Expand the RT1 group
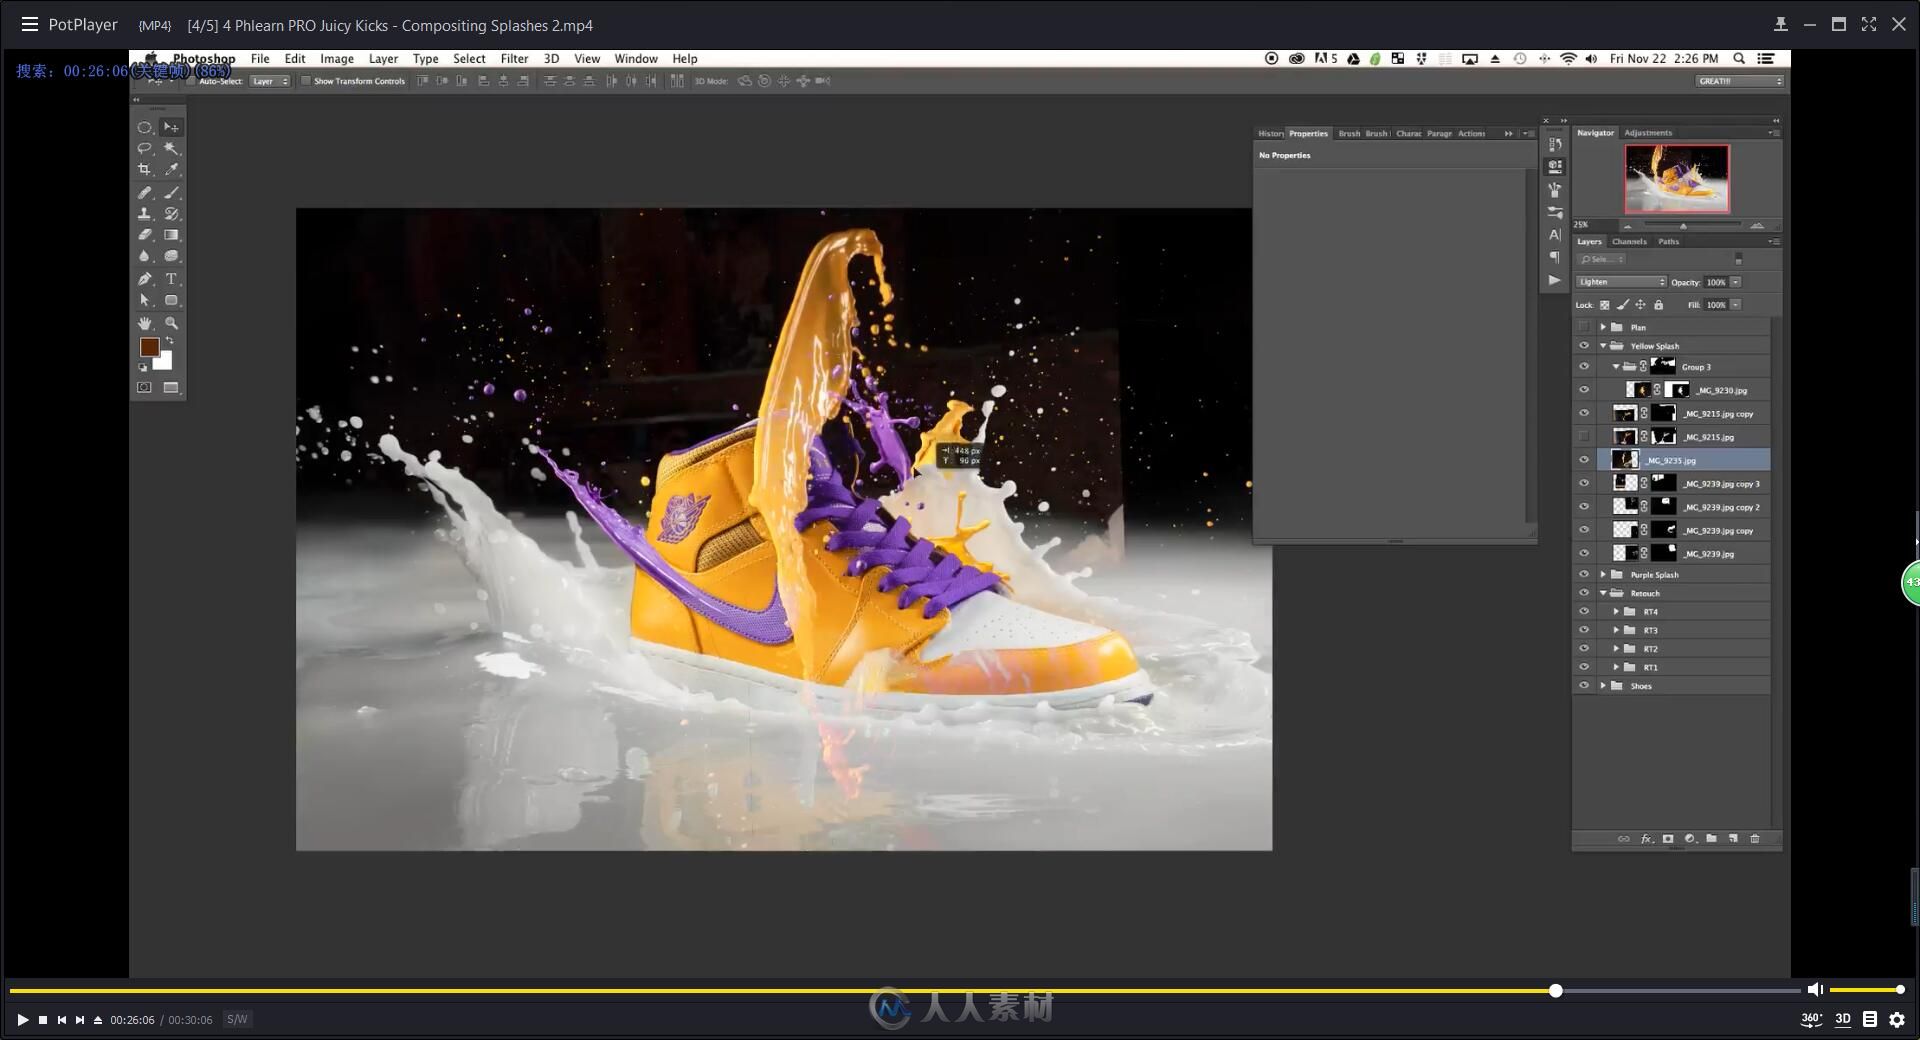 pos(1616,667)
